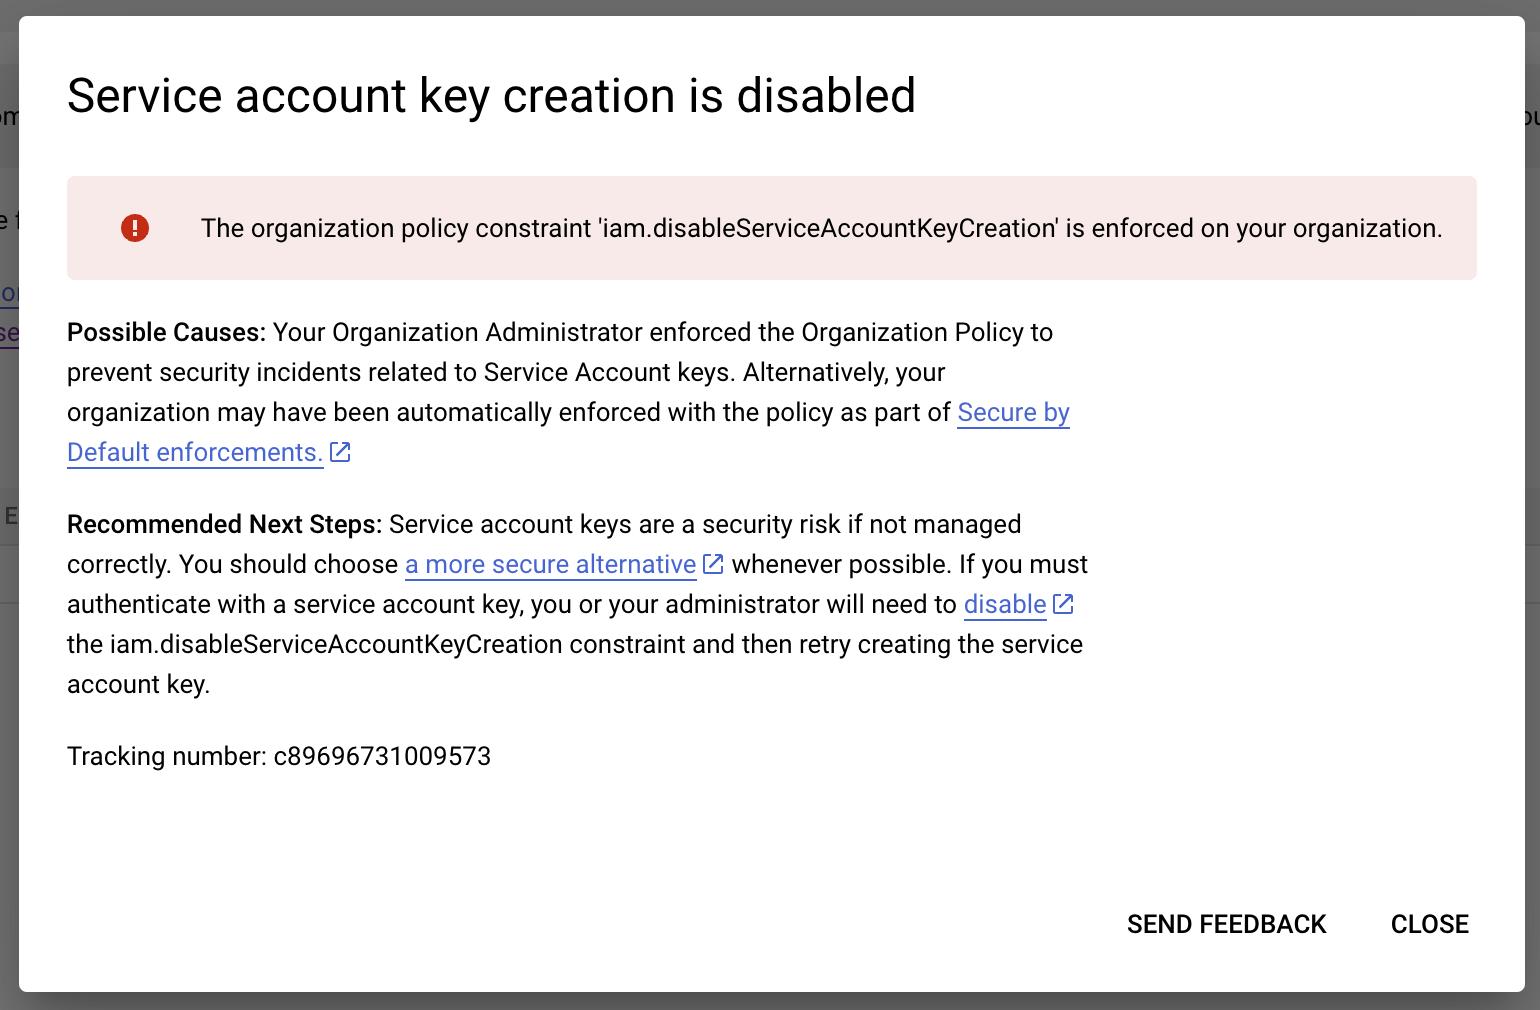The width and height of the screenshot is (1540, 1010).
Task: Click CLOSE to dismiss the dialog
Action: click(1428, 924)
